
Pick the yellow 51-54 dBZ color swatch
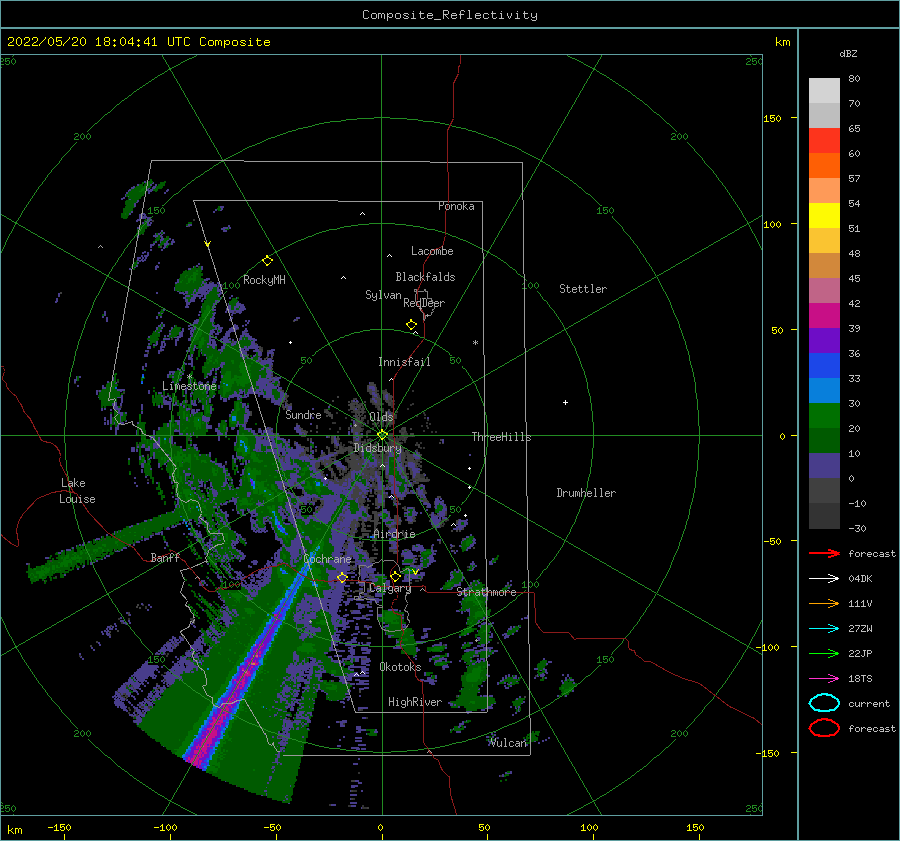pos(824,216)
